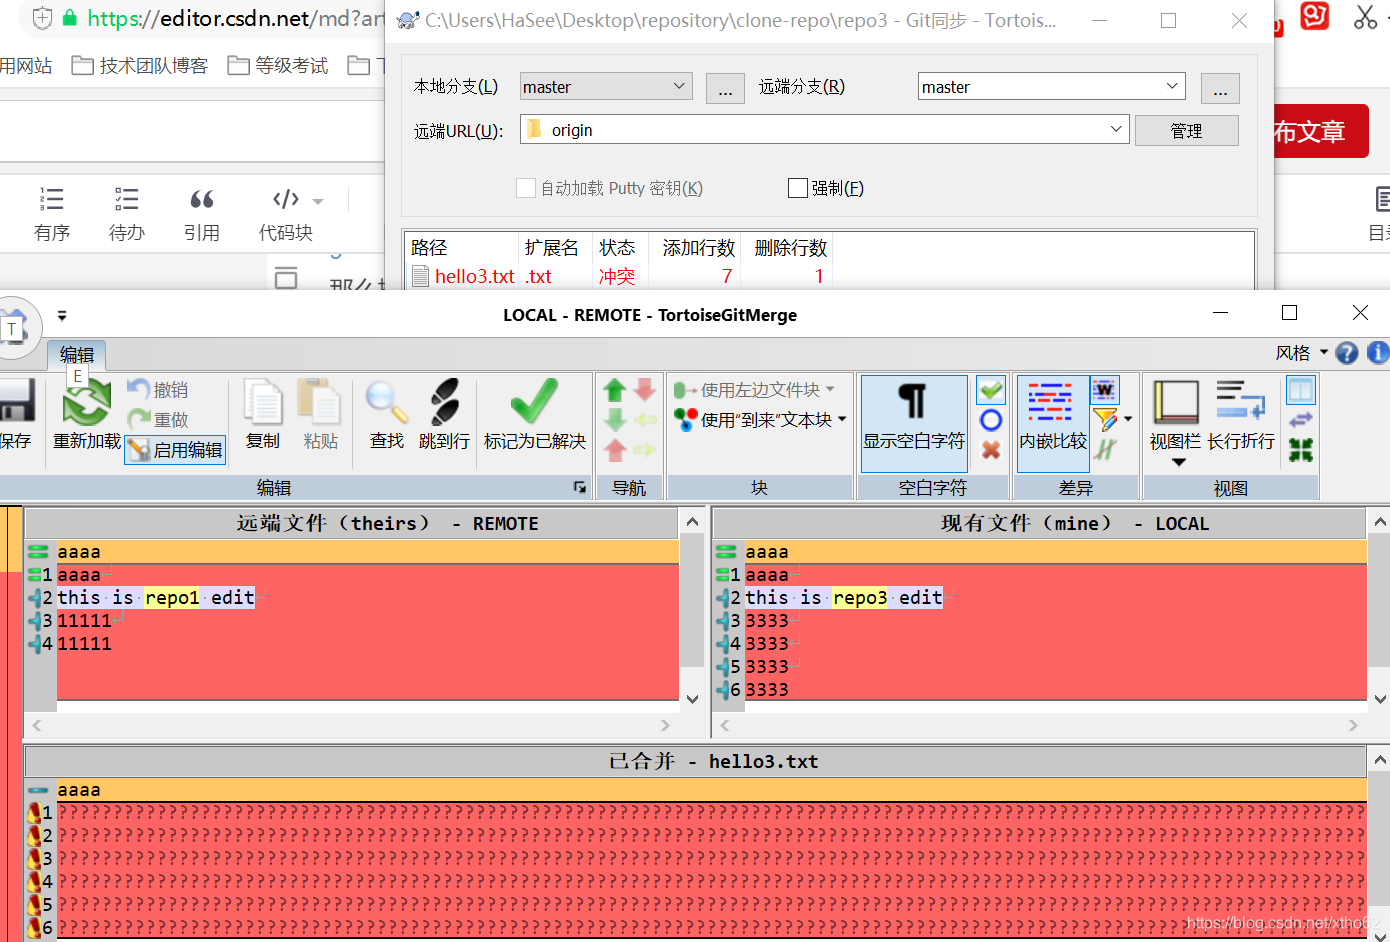Check the 强制(F) force checkbox
1390x942 pixels.
click(x=798, y=188)
